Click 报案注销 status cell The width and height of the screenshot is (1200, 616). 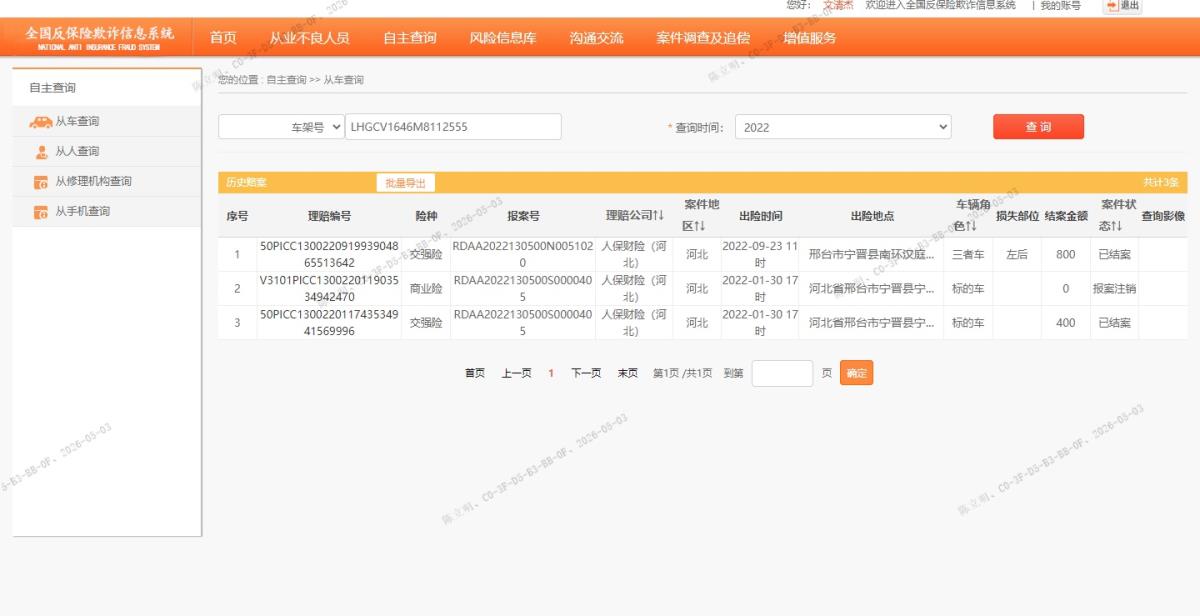[1114, 289]
